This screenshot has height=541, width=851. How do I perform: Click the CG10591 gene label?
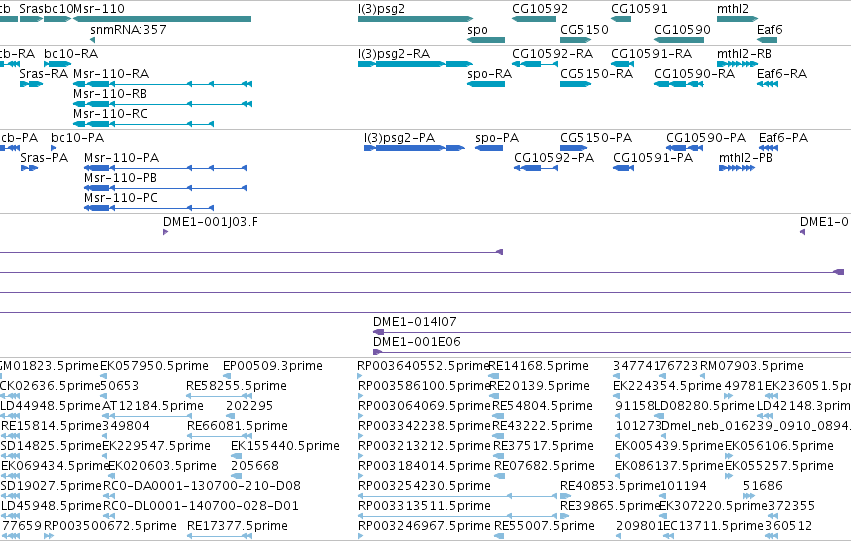pyautogui.click(x=639, y=9)
